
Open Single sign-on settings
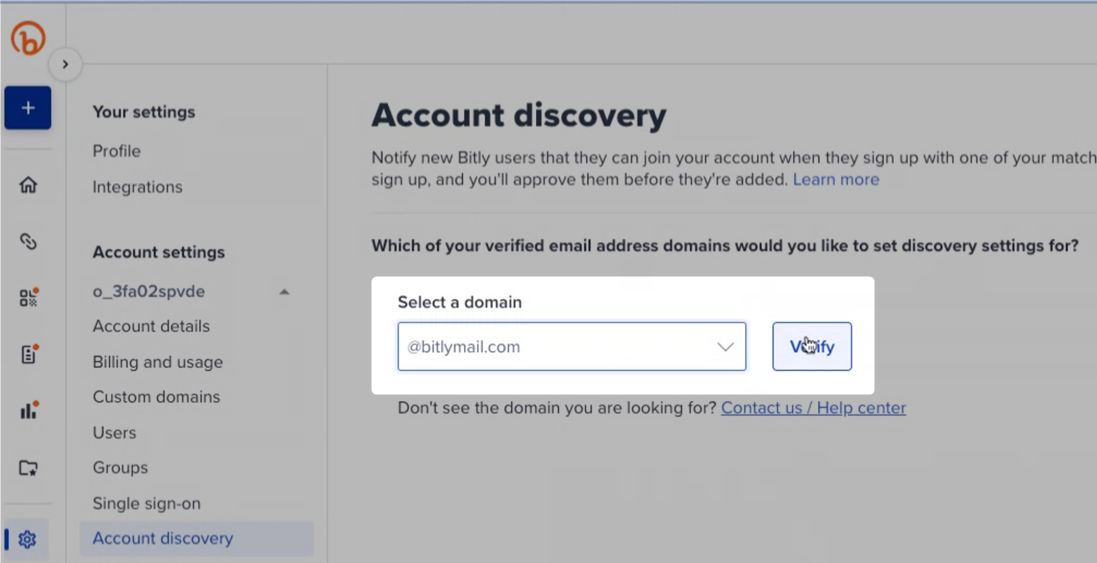click(x=147, y=503)
